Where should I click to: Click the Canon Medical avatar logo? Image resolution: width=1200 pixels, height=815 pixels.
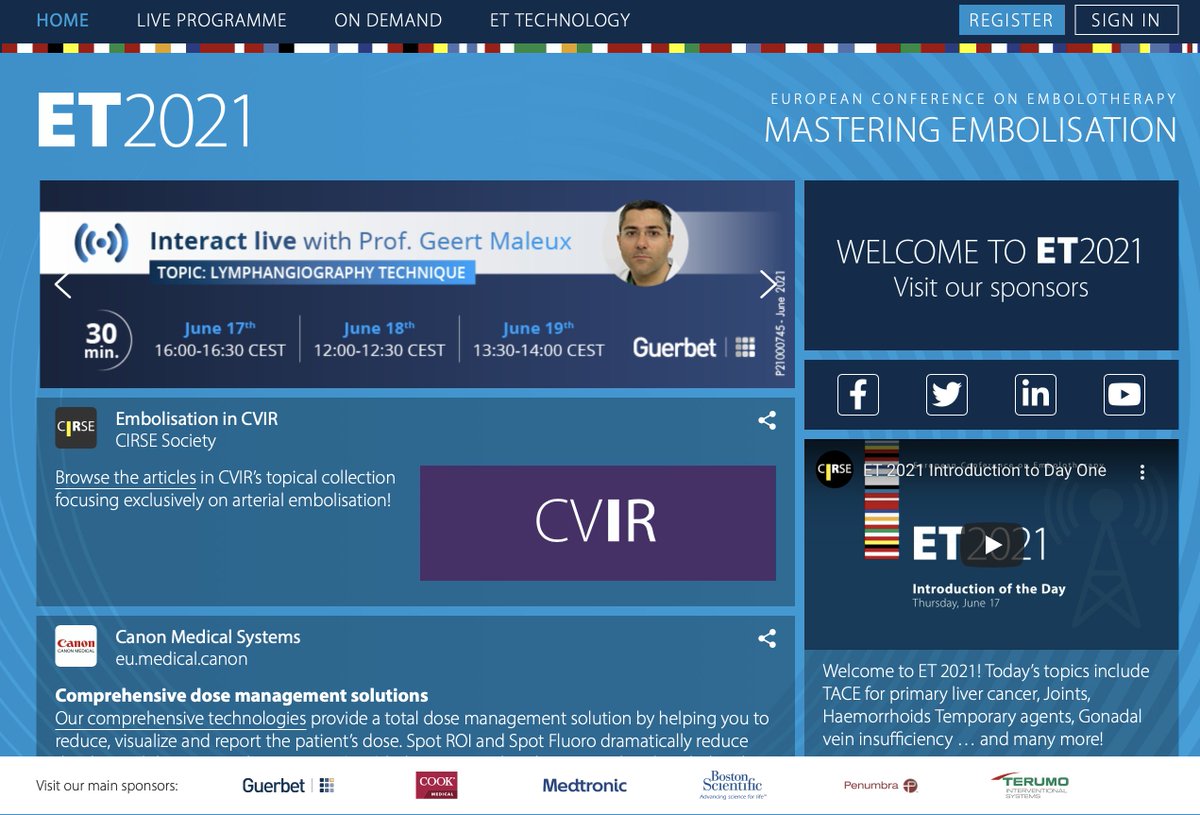coord(76,646)
